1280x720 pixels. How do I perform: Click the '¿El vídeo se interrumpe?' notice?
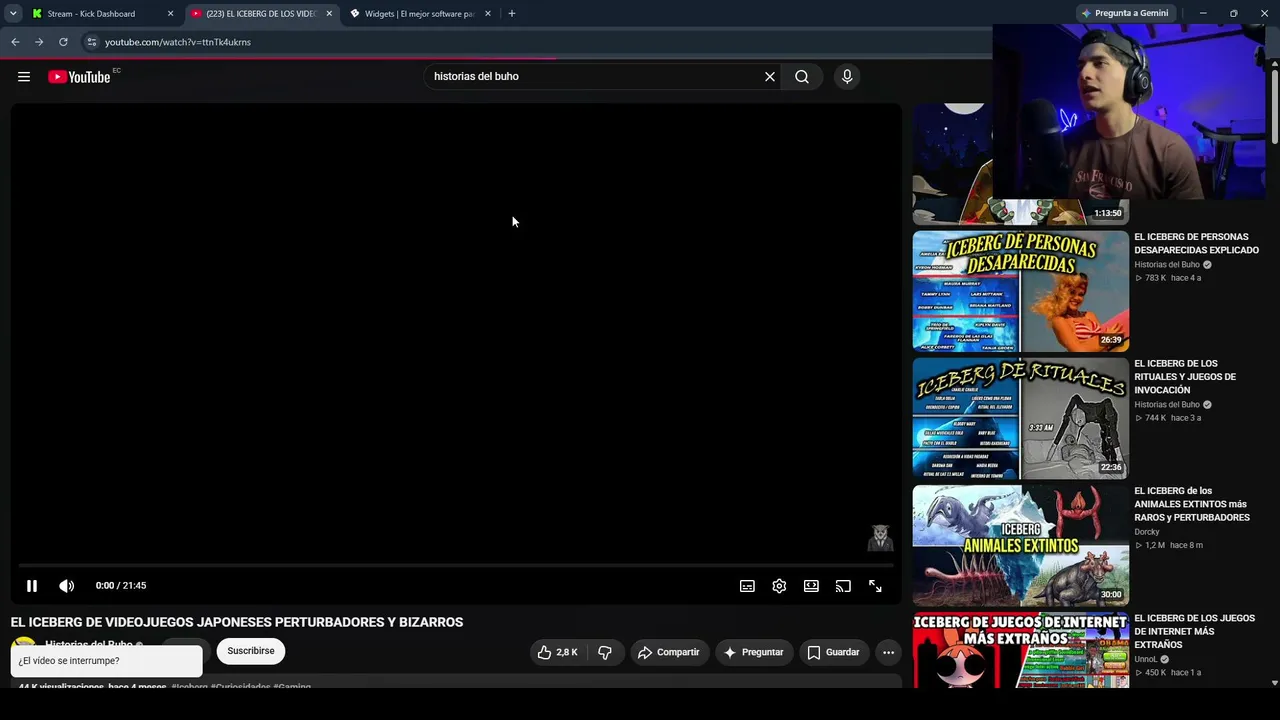tap(107, 661)
